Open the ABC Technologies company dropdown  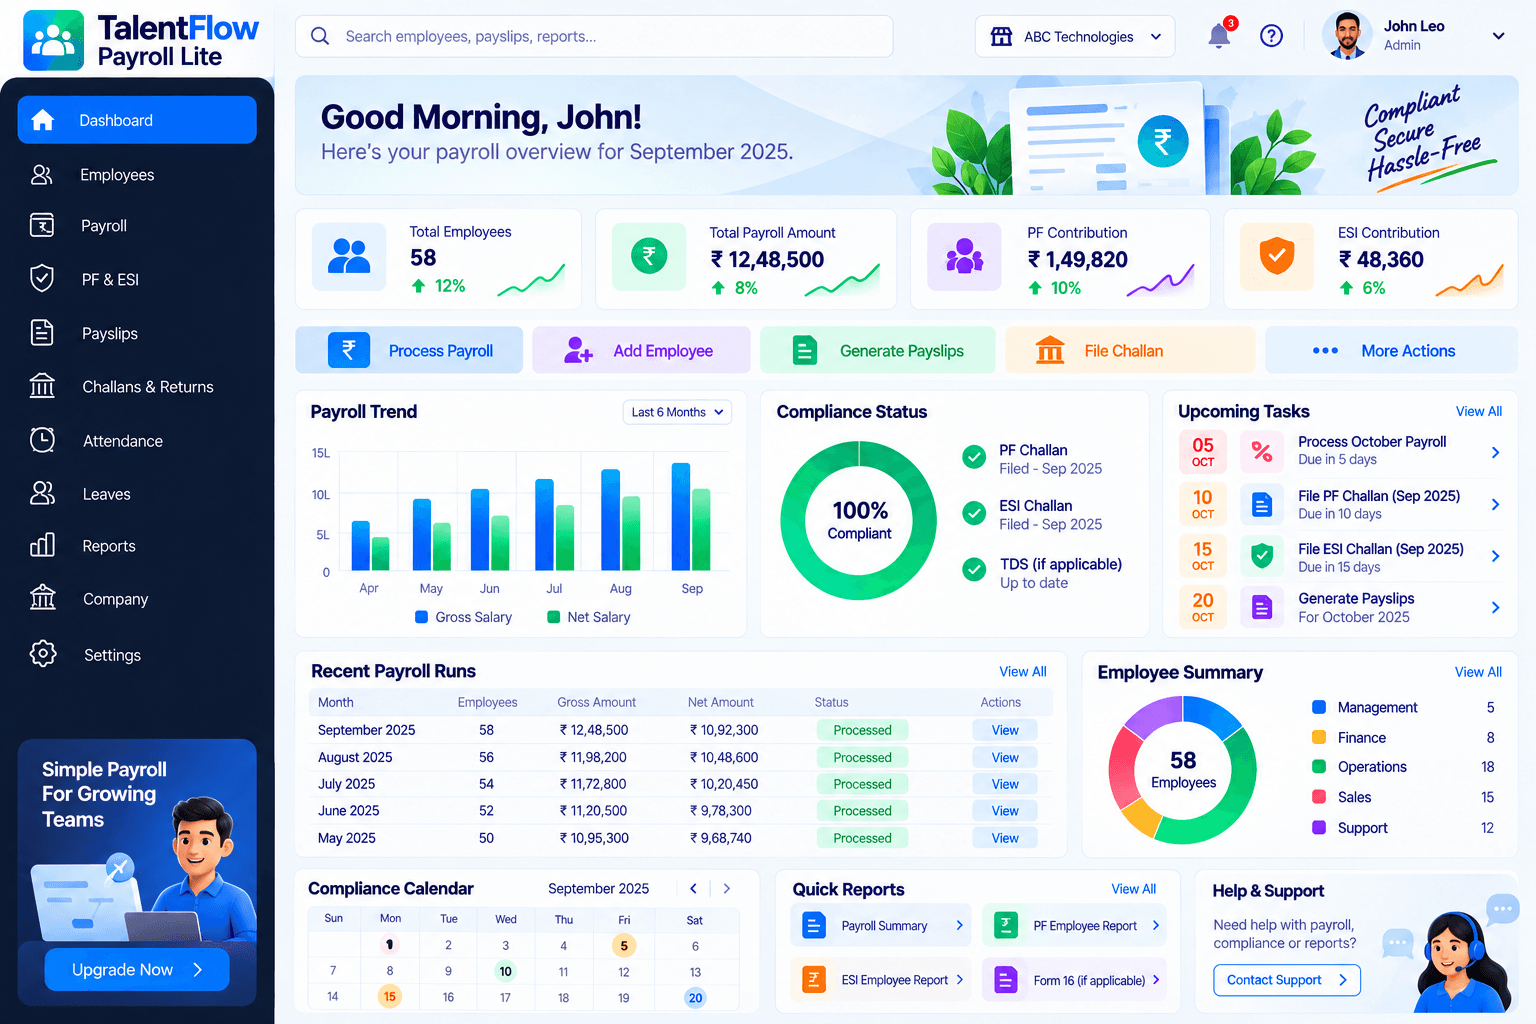point(1075,37)
